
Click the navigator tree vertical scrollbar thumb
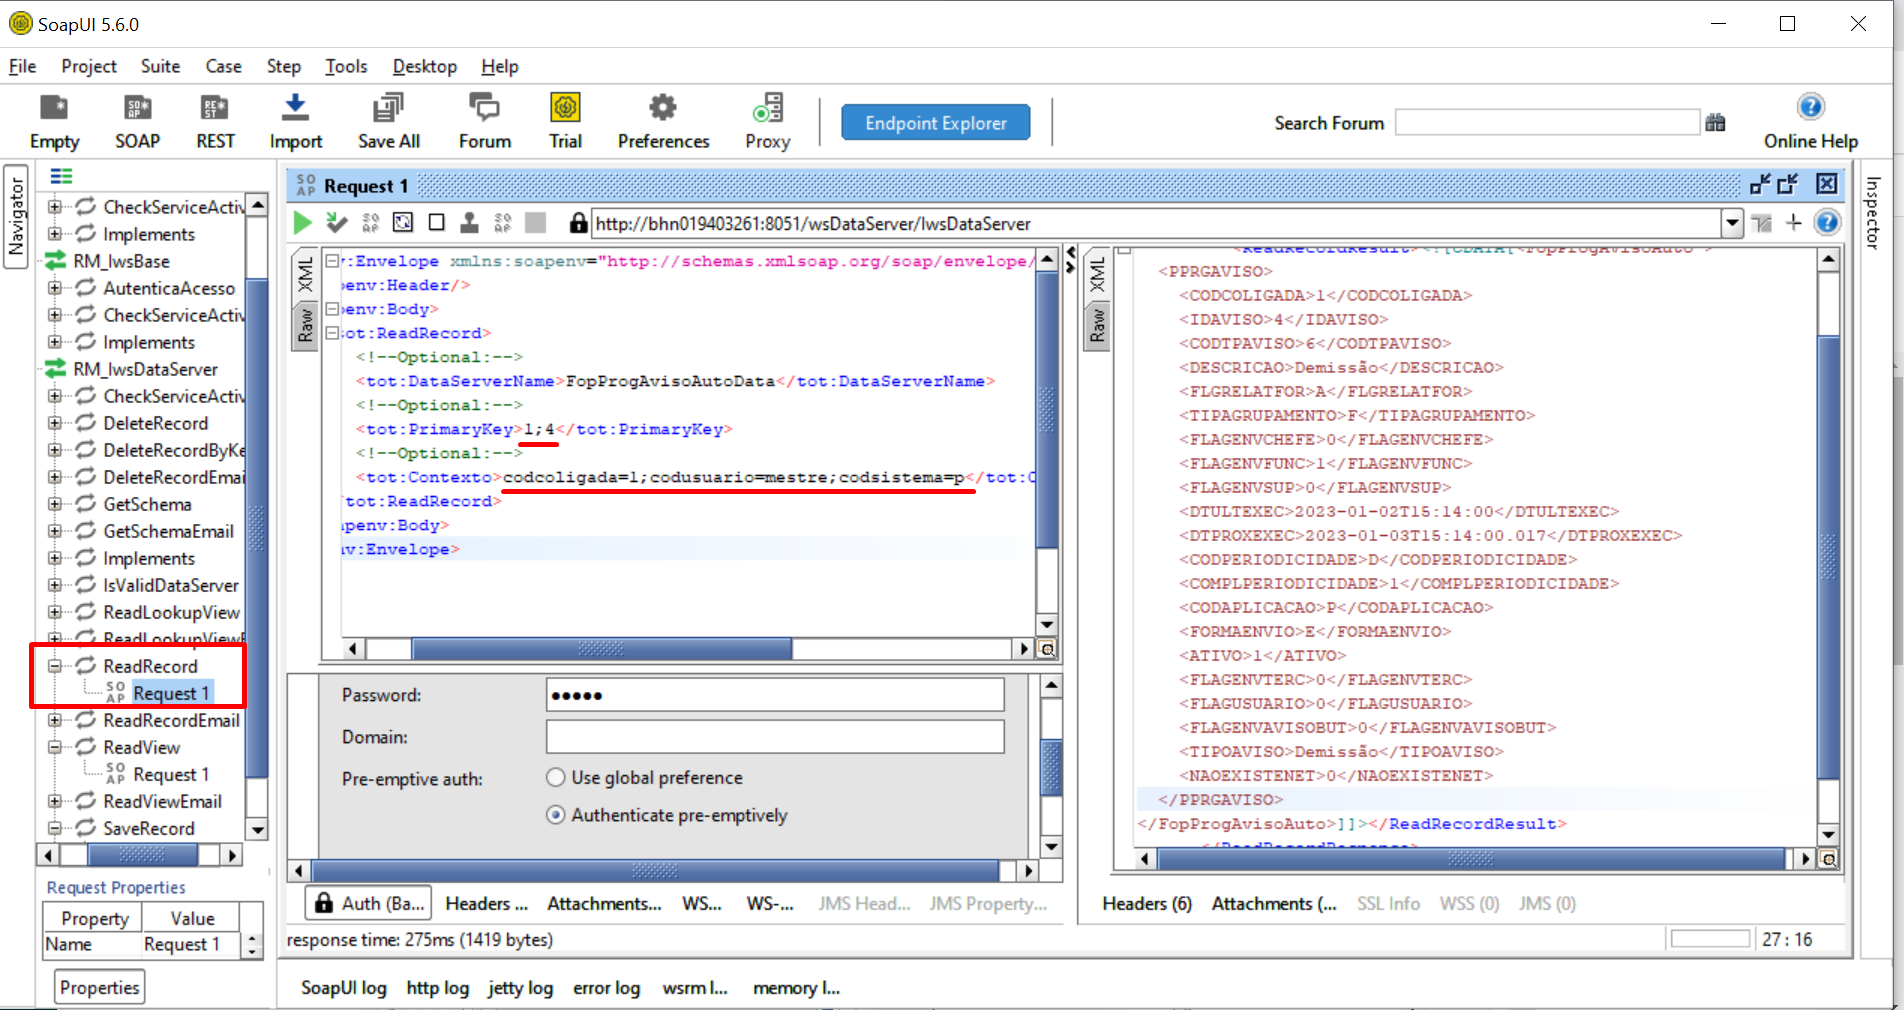tap(257, 527)
